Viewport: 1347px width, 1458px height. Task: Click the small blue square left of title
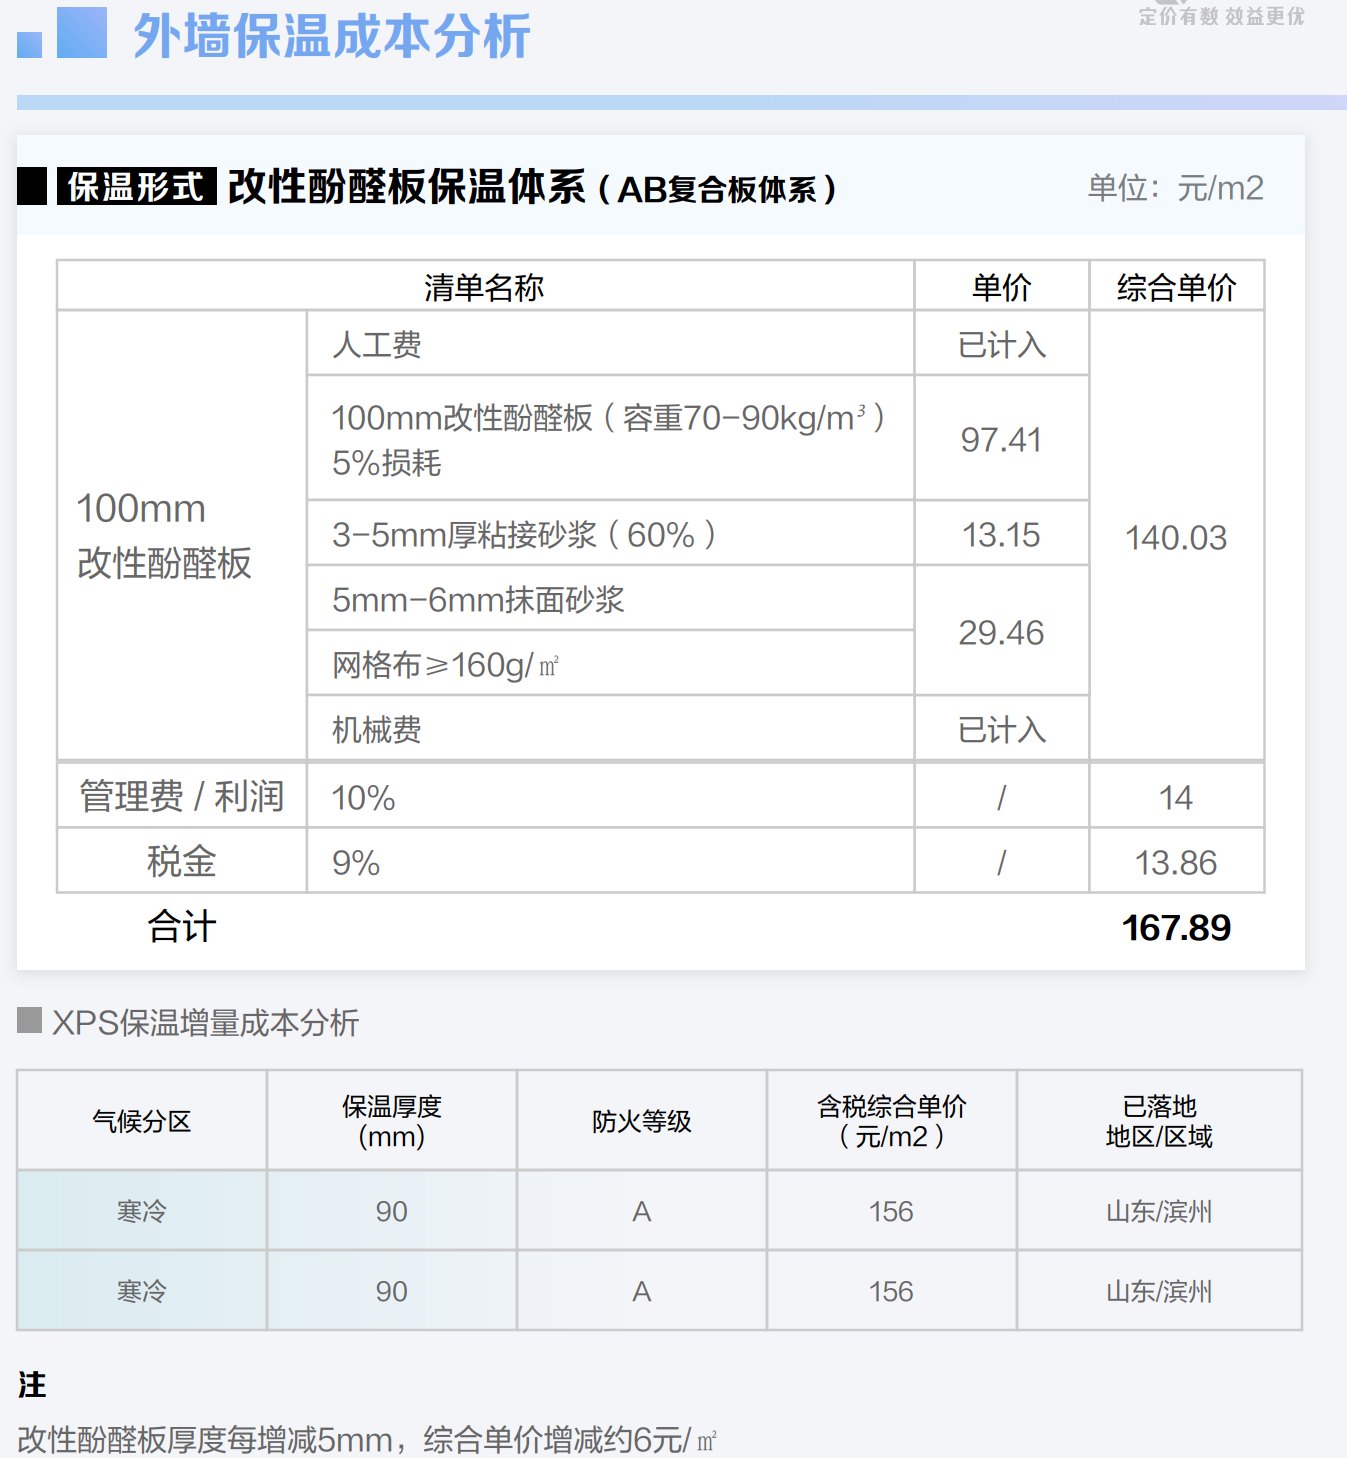click(29, 45)
